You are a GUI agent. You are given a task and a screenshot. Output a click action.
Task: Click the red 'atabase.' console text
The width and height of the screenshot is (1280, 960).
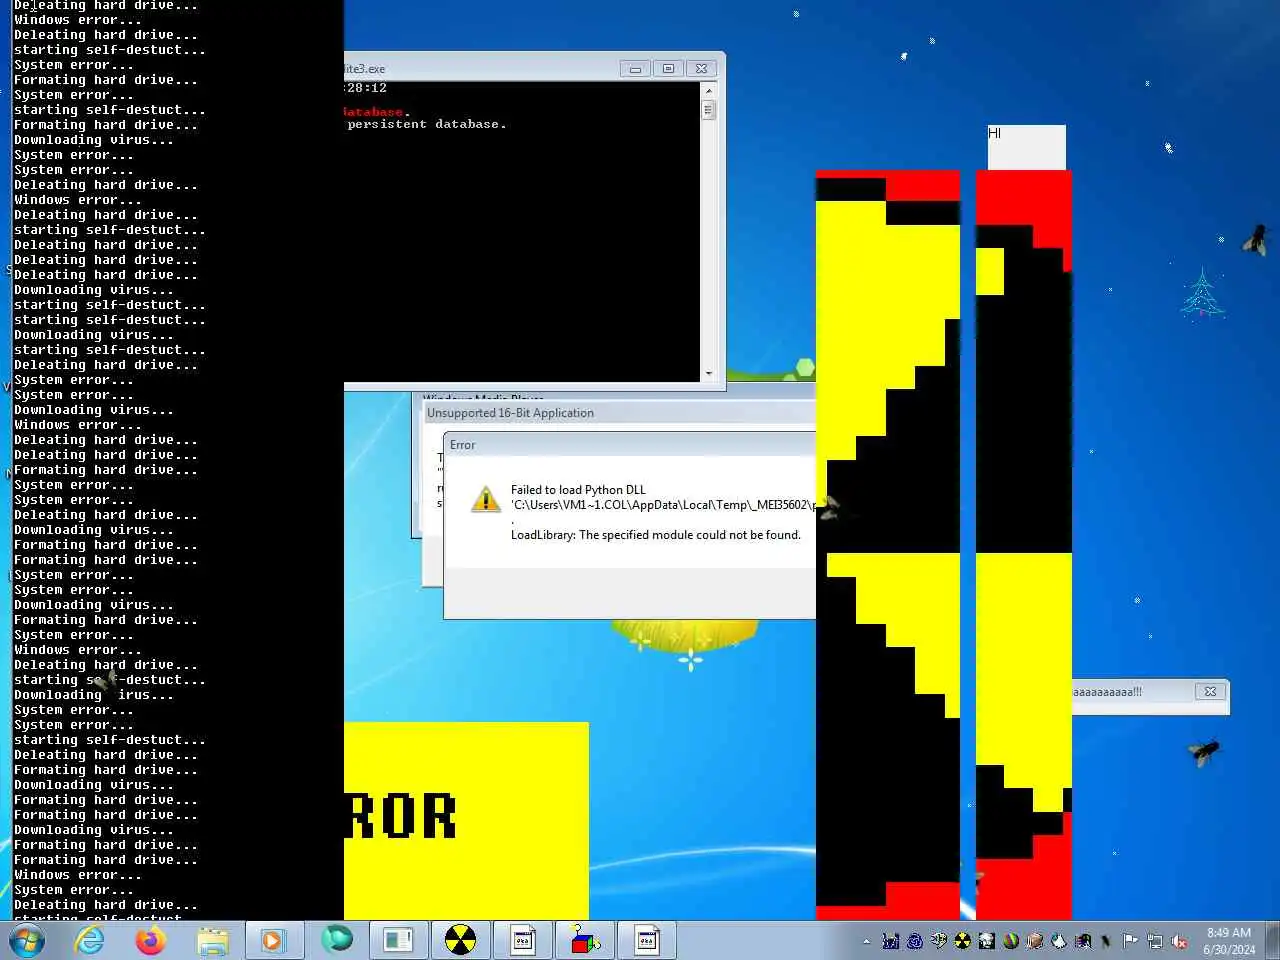376,111
